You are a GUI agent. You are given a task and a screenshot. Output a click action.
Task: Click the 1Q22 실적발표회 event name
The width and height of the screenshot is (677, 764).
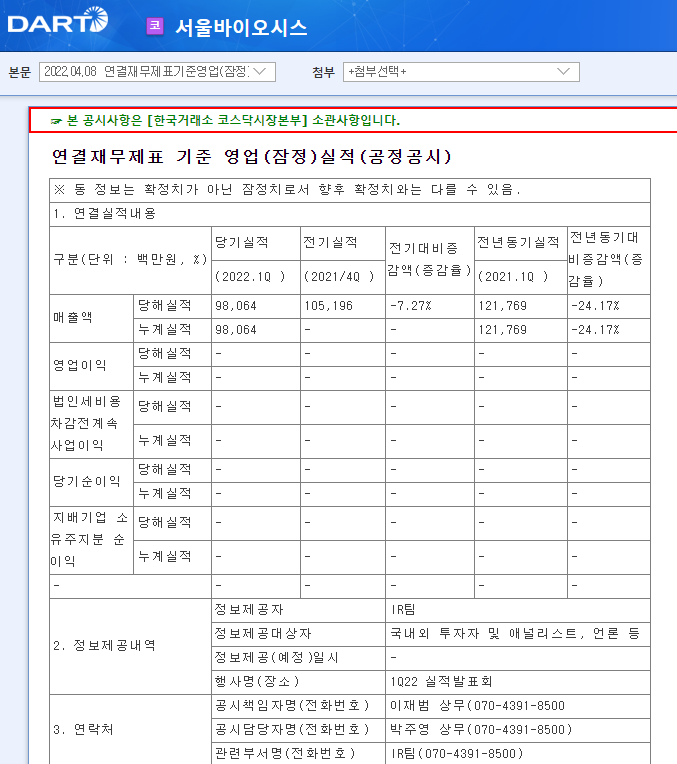point(441,681)
